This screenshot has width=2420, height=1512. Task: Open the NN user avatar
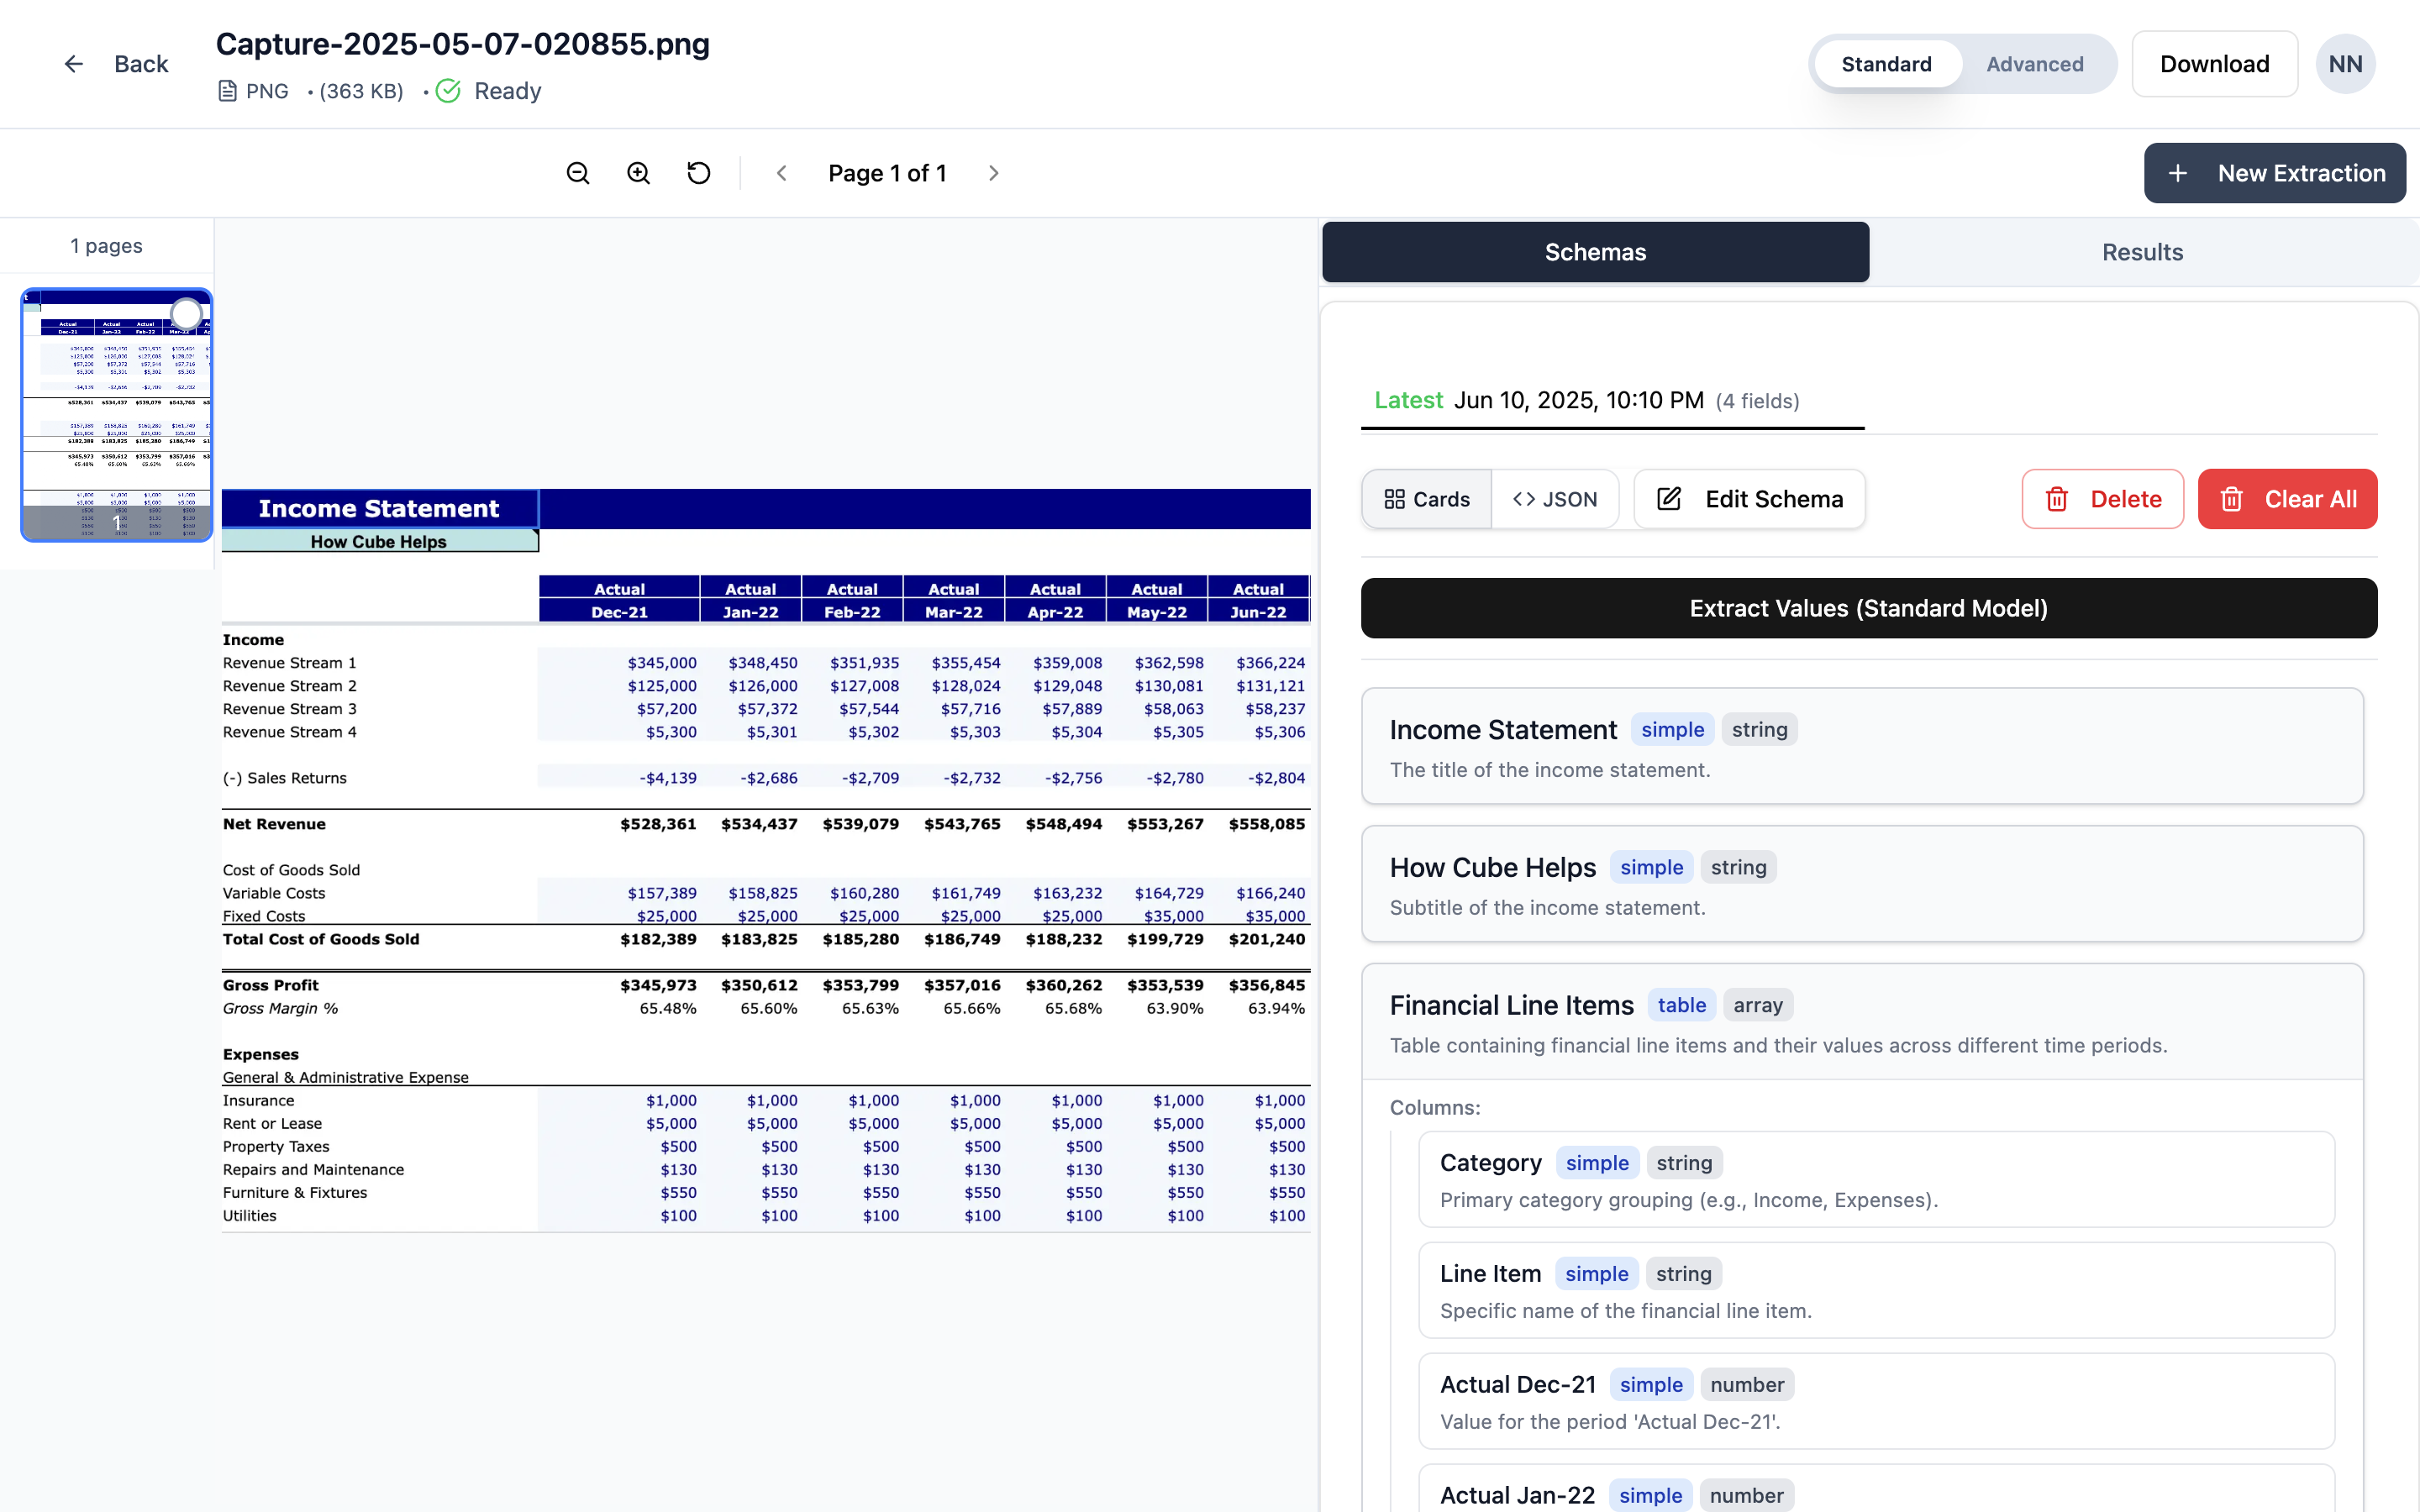[2345, 64]
